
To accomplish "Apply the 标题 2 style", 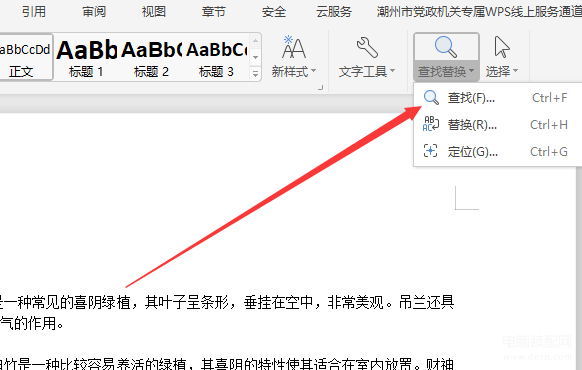I will click(x=151, y=57).
